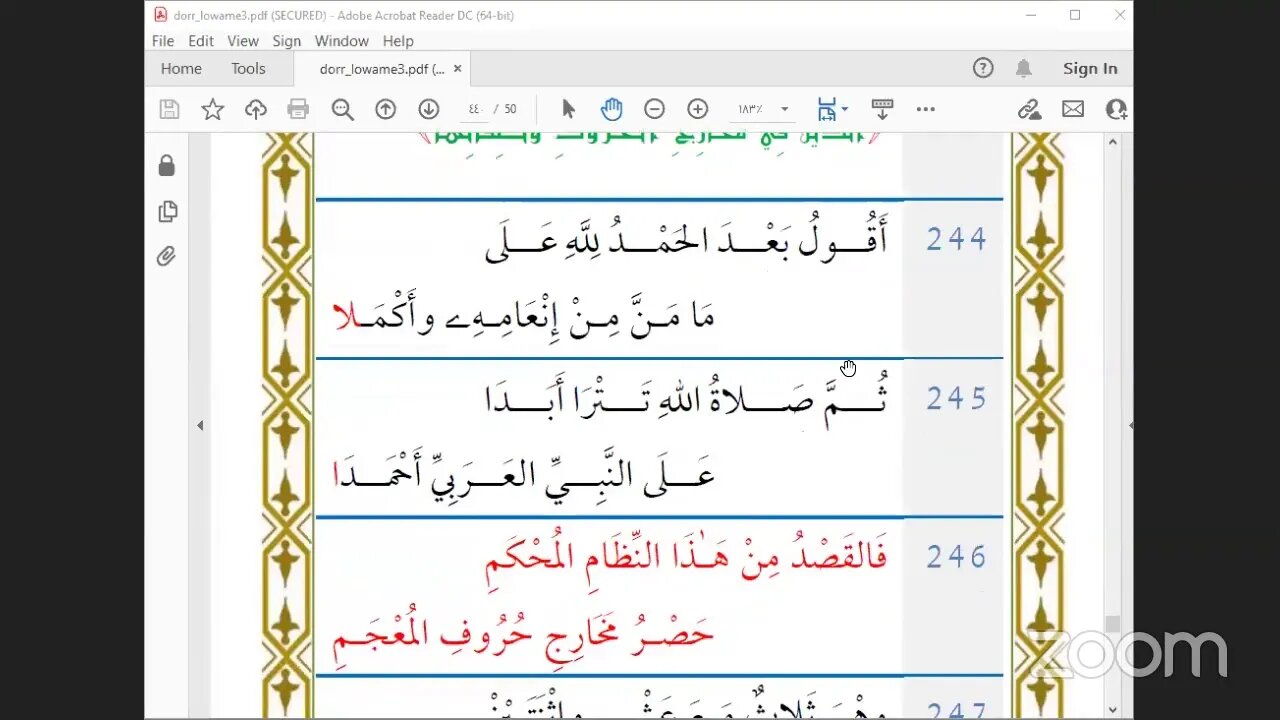Screen dimensions: 1280x720
Task: Click the Print icon
Action: click(x=298, y=109)
